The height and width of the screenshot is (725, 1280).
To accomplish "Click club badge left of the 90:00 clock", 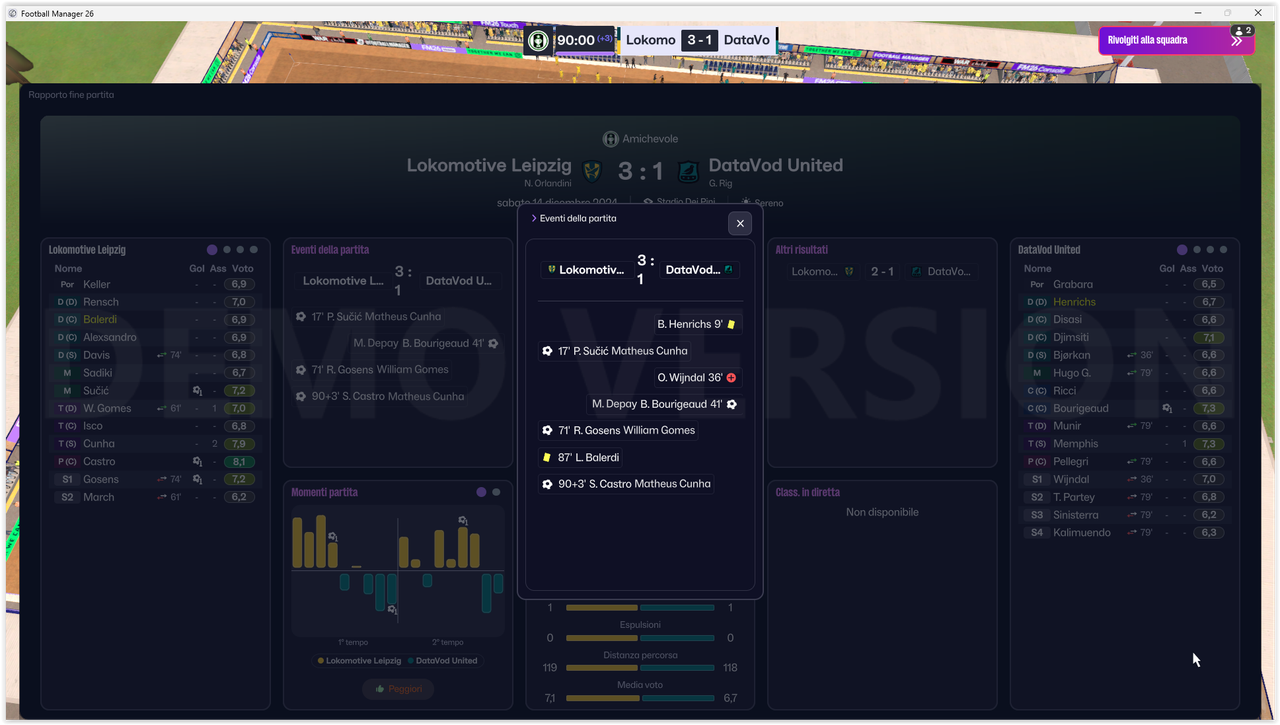I will 539,41.
